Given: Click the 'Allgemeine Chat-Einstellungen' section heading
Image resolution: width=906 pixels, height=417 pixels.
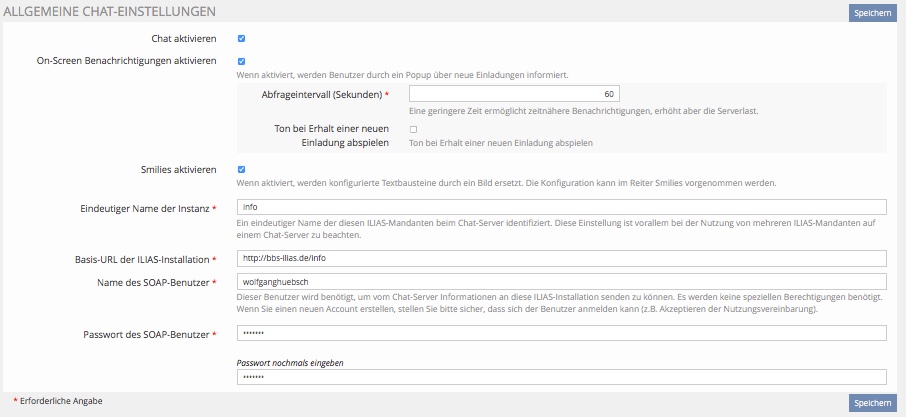Looking at the screenshot, I should tap(110, 11).
